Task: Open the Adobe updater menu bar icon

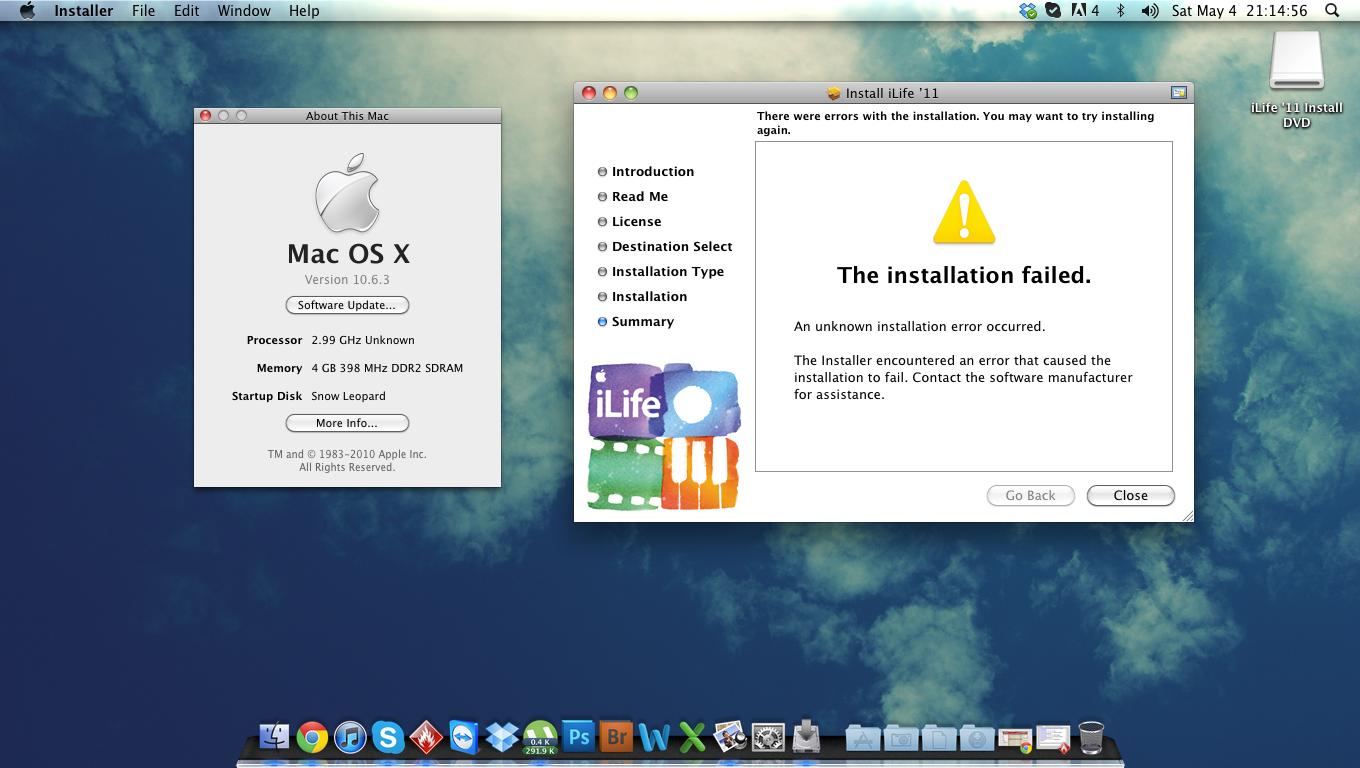Action: [x=1085, y=11]
